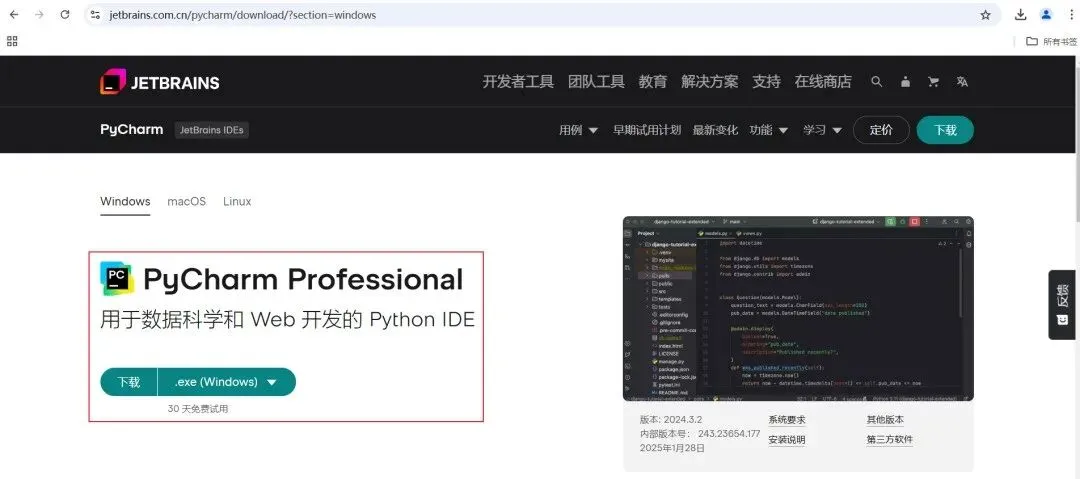Open the 早期试用计划 page
The image size is (1080, 479).
pos(647,130)
